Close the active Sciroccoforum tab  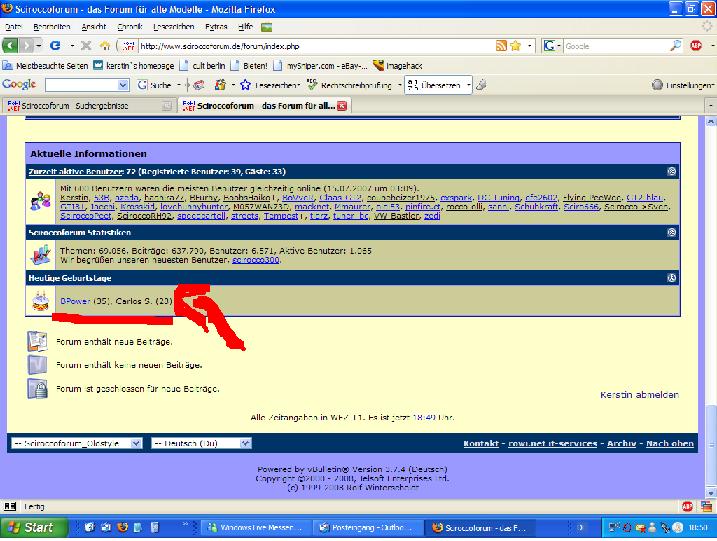tap(342, 106)
